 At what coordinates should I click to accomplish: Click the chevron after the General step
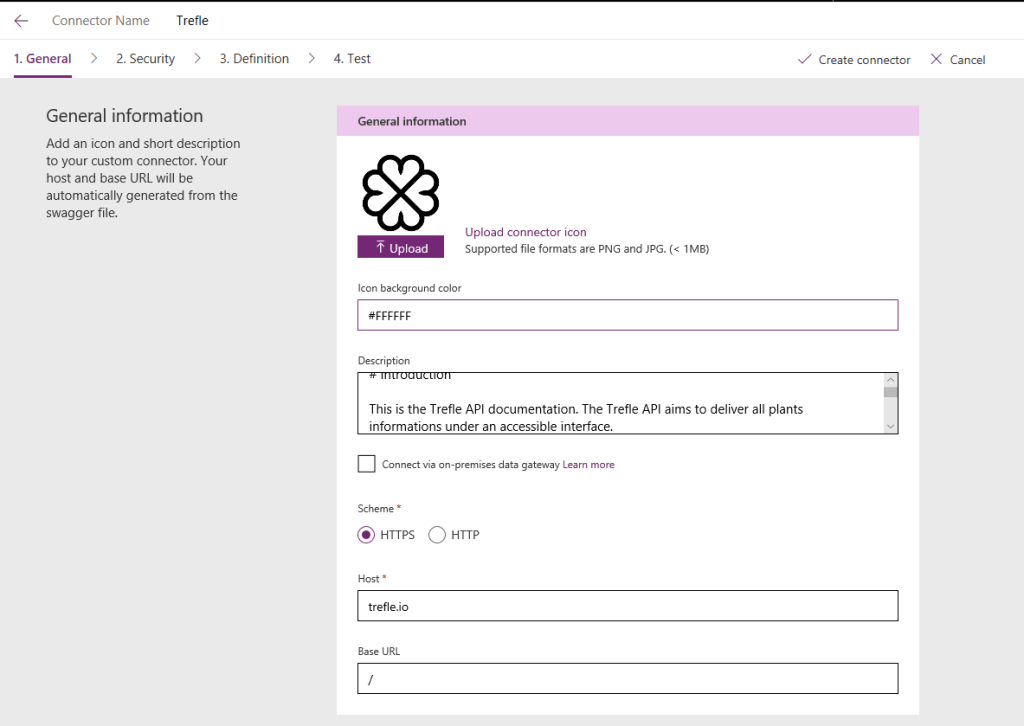pyautogui.click(x=94, y=58)
